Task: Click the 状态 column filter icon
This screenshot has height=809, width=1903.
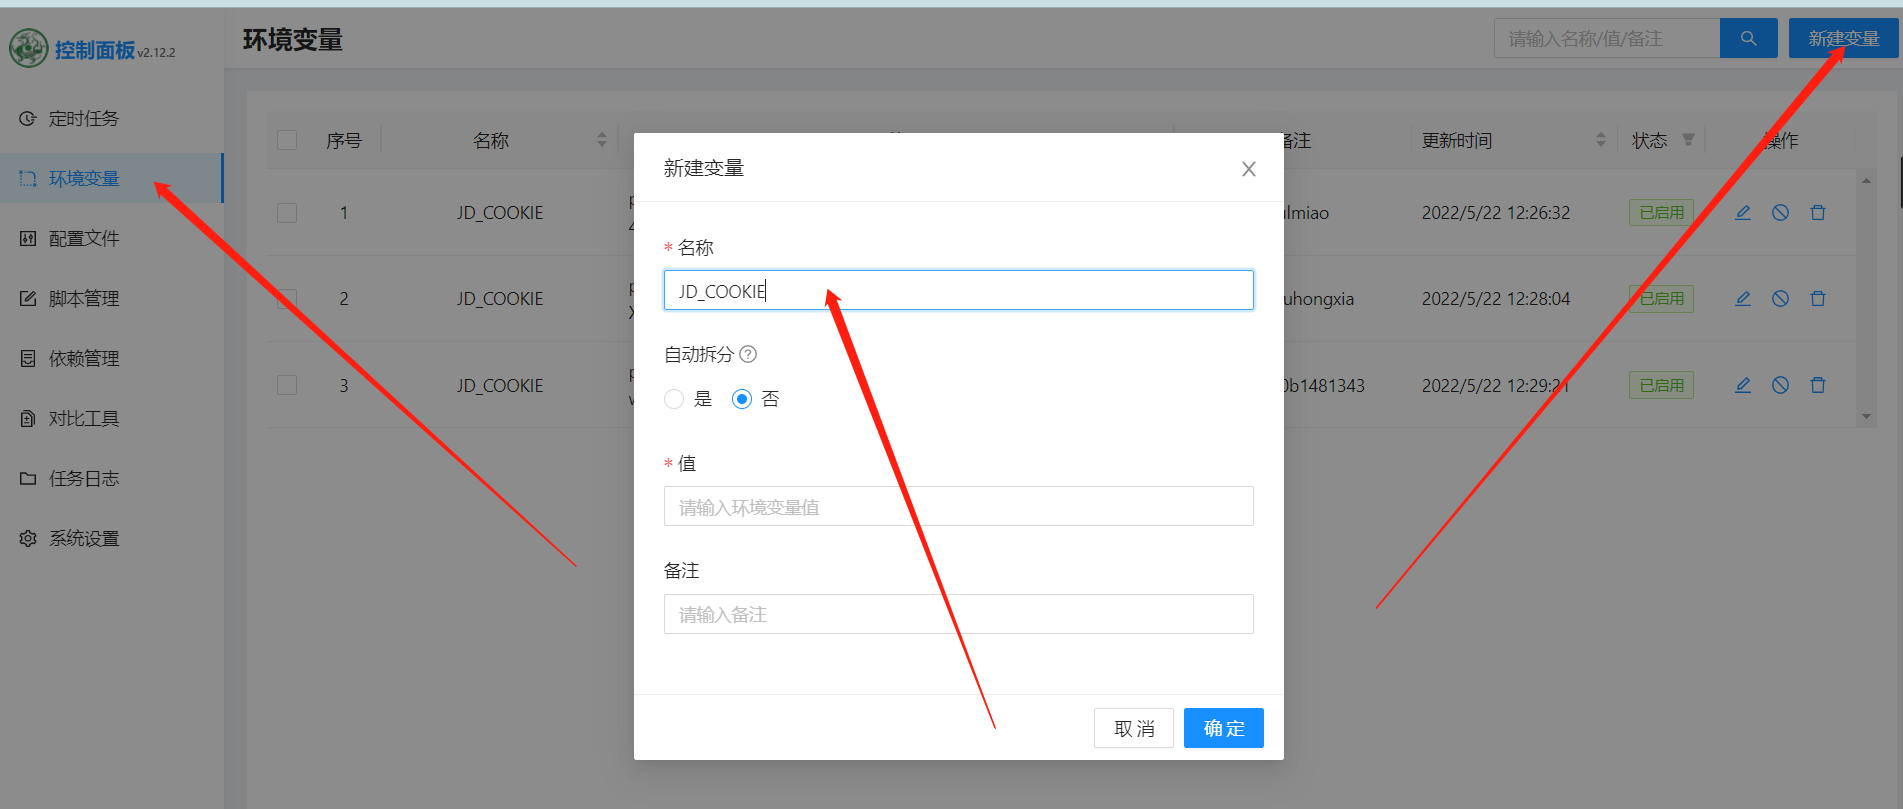Action: click(x=1688, y=140)
